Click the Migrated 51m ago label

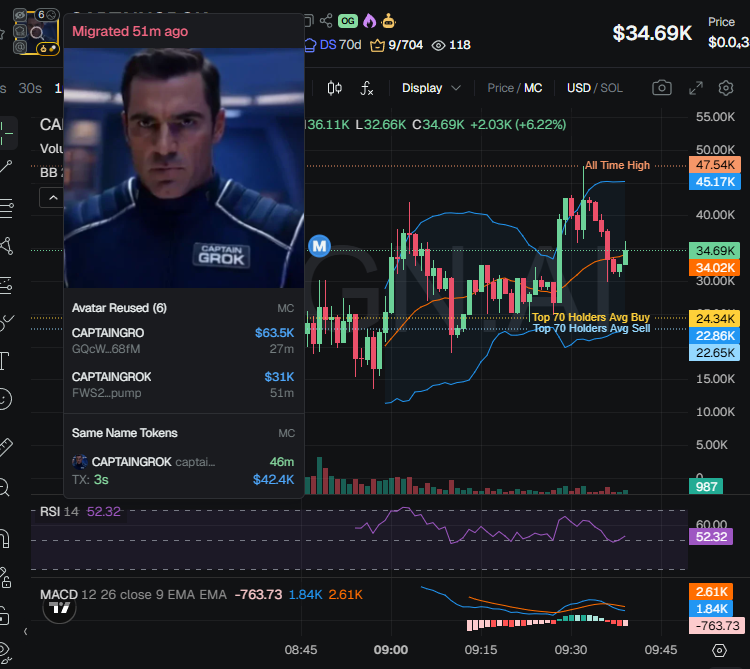(x=130, y=32)
